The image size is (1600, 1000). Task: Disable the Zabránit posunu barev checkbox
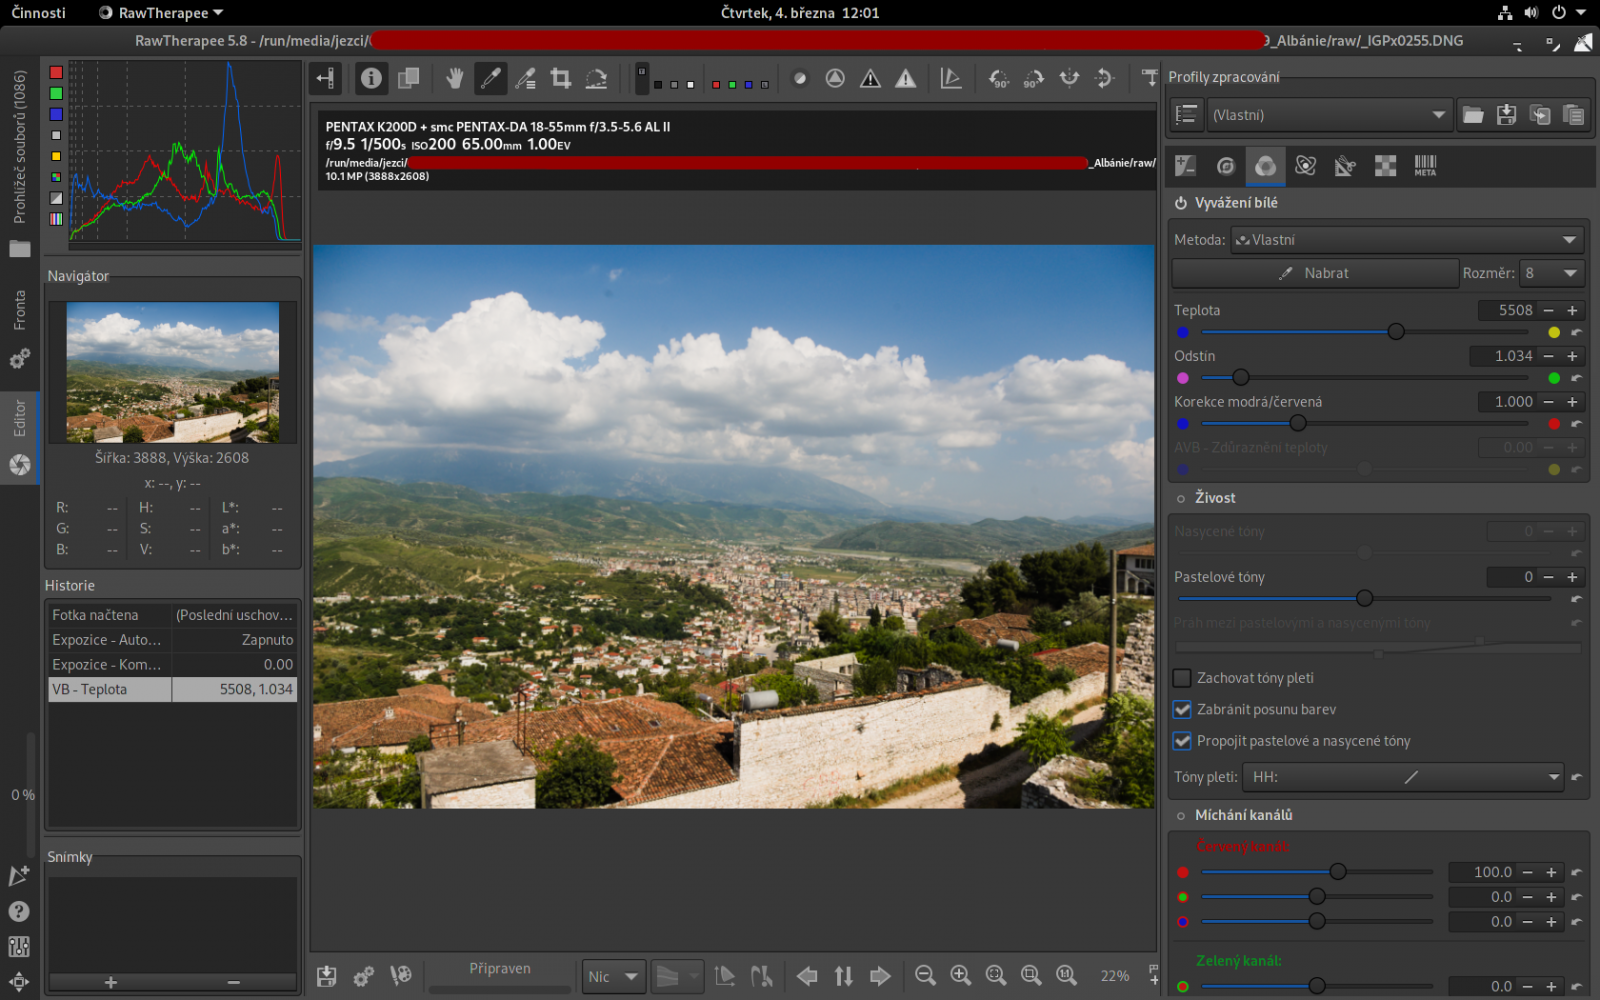(1182, 710)
